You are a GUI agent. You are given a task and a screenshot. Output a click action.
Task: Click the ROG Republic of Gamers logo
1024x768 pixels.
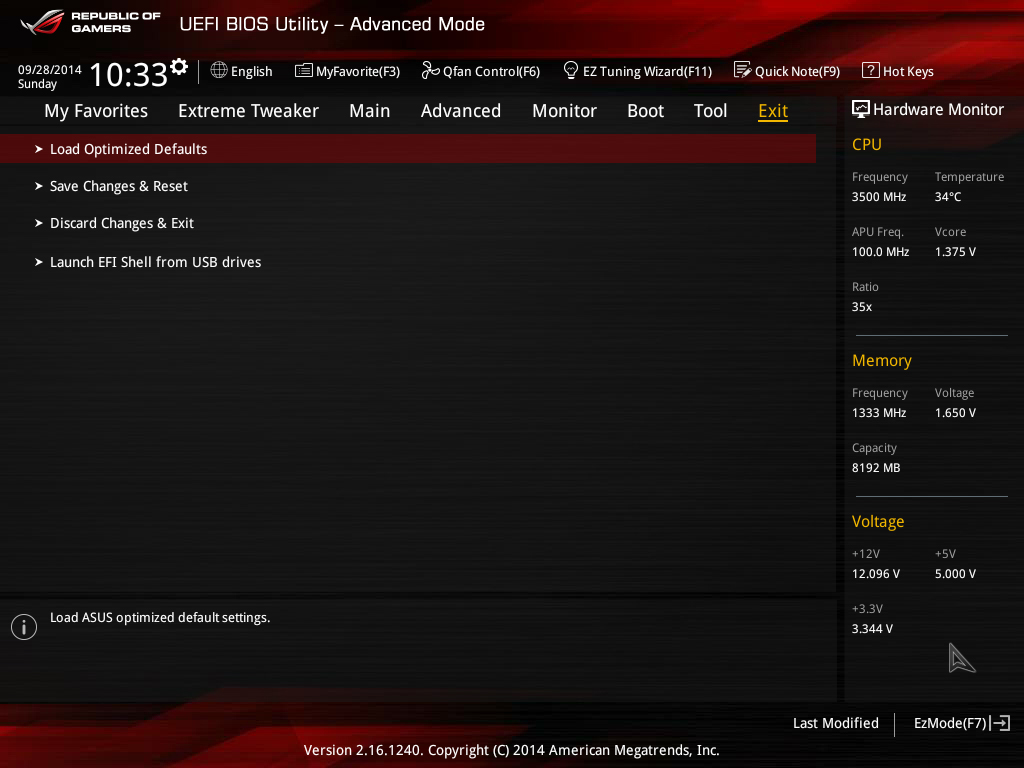point(89,22)
